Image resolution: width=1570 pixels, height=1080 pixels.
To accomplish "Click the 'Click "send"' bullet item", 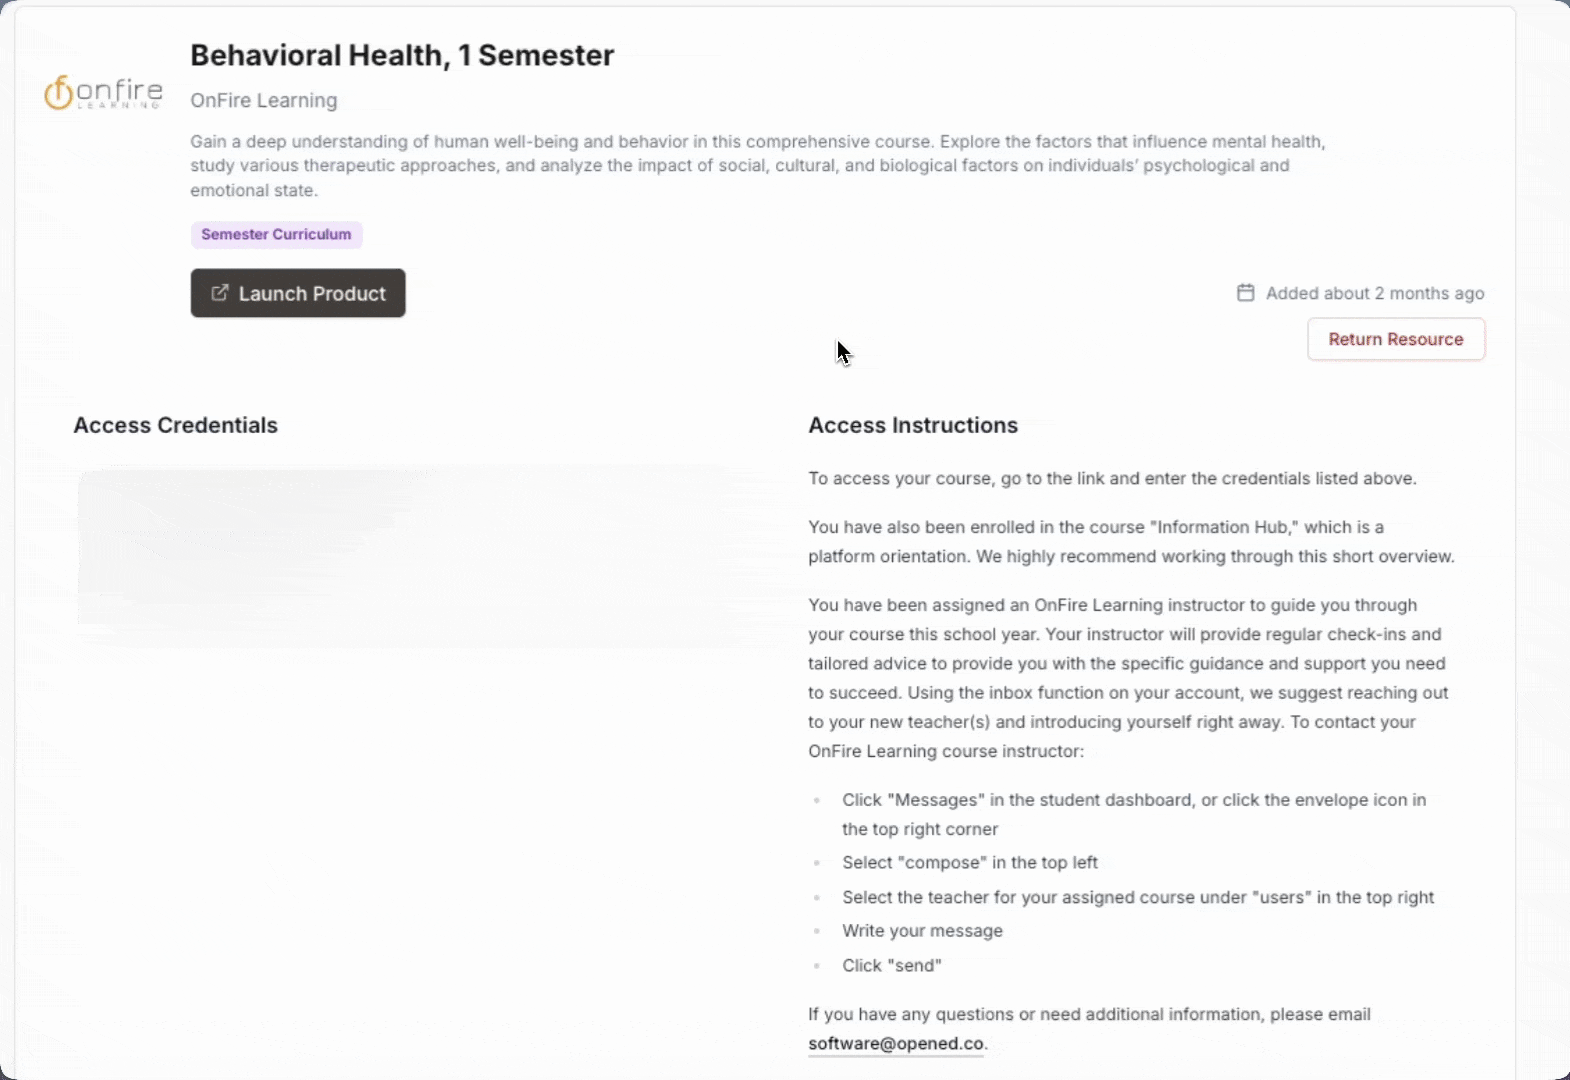I will pyautogui.click(x=891, y=965).
